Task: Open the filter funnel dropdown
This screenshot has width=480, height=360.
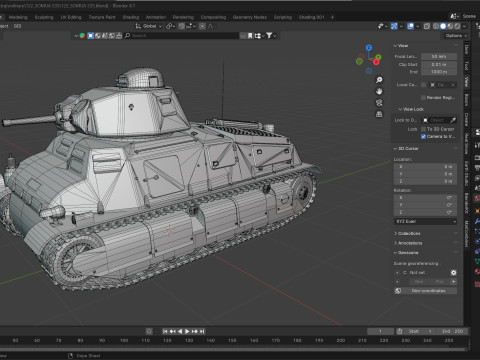Action: [x=271, y=36]
